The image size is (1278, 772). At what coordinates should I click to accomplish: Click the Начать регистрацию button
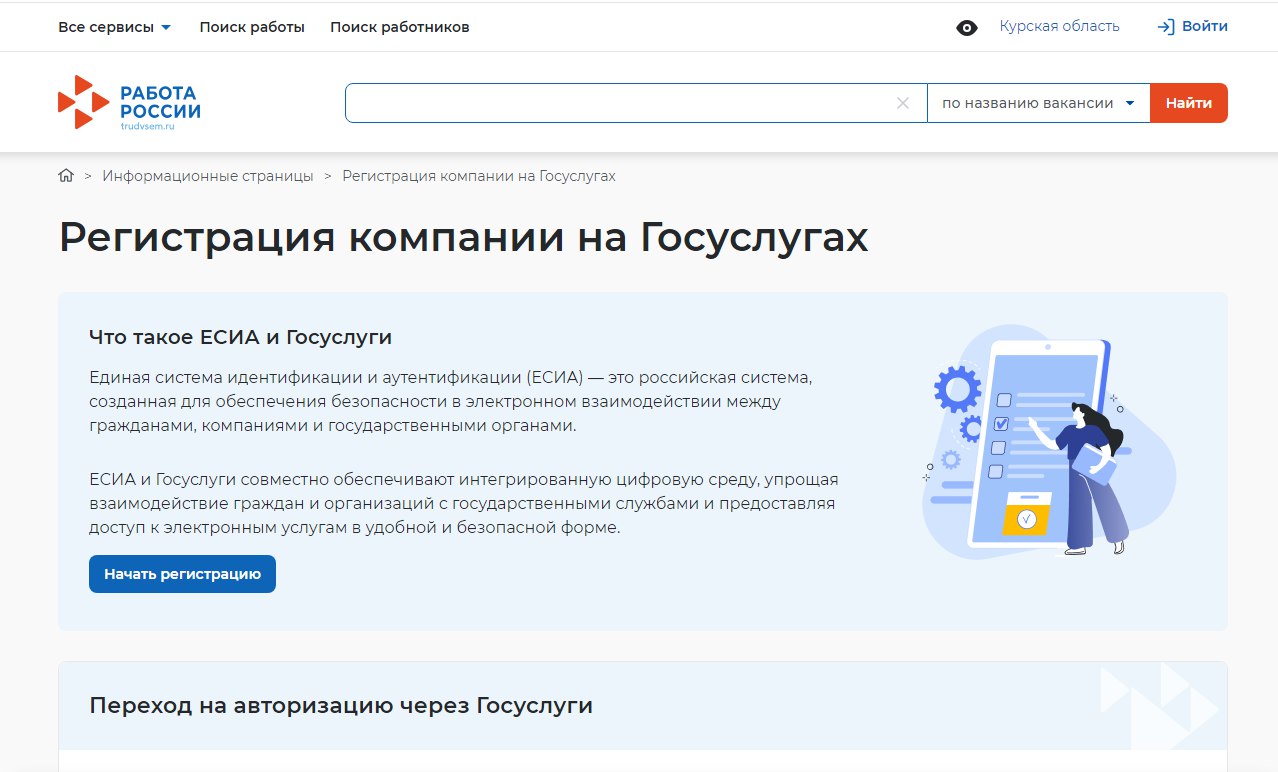tap(182, 574)
